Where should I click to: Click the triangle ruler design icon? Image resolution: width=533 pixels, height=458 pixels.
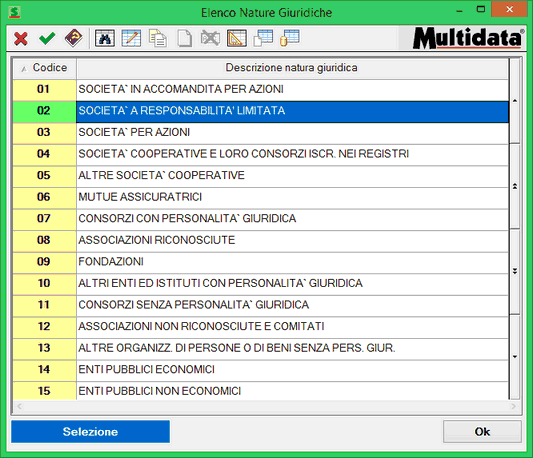(x=237, y=38)
